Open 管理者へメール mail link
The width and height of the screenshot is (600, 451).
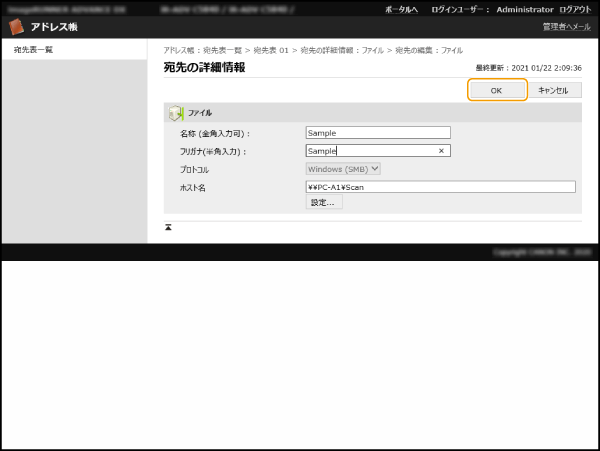point(566,27)
